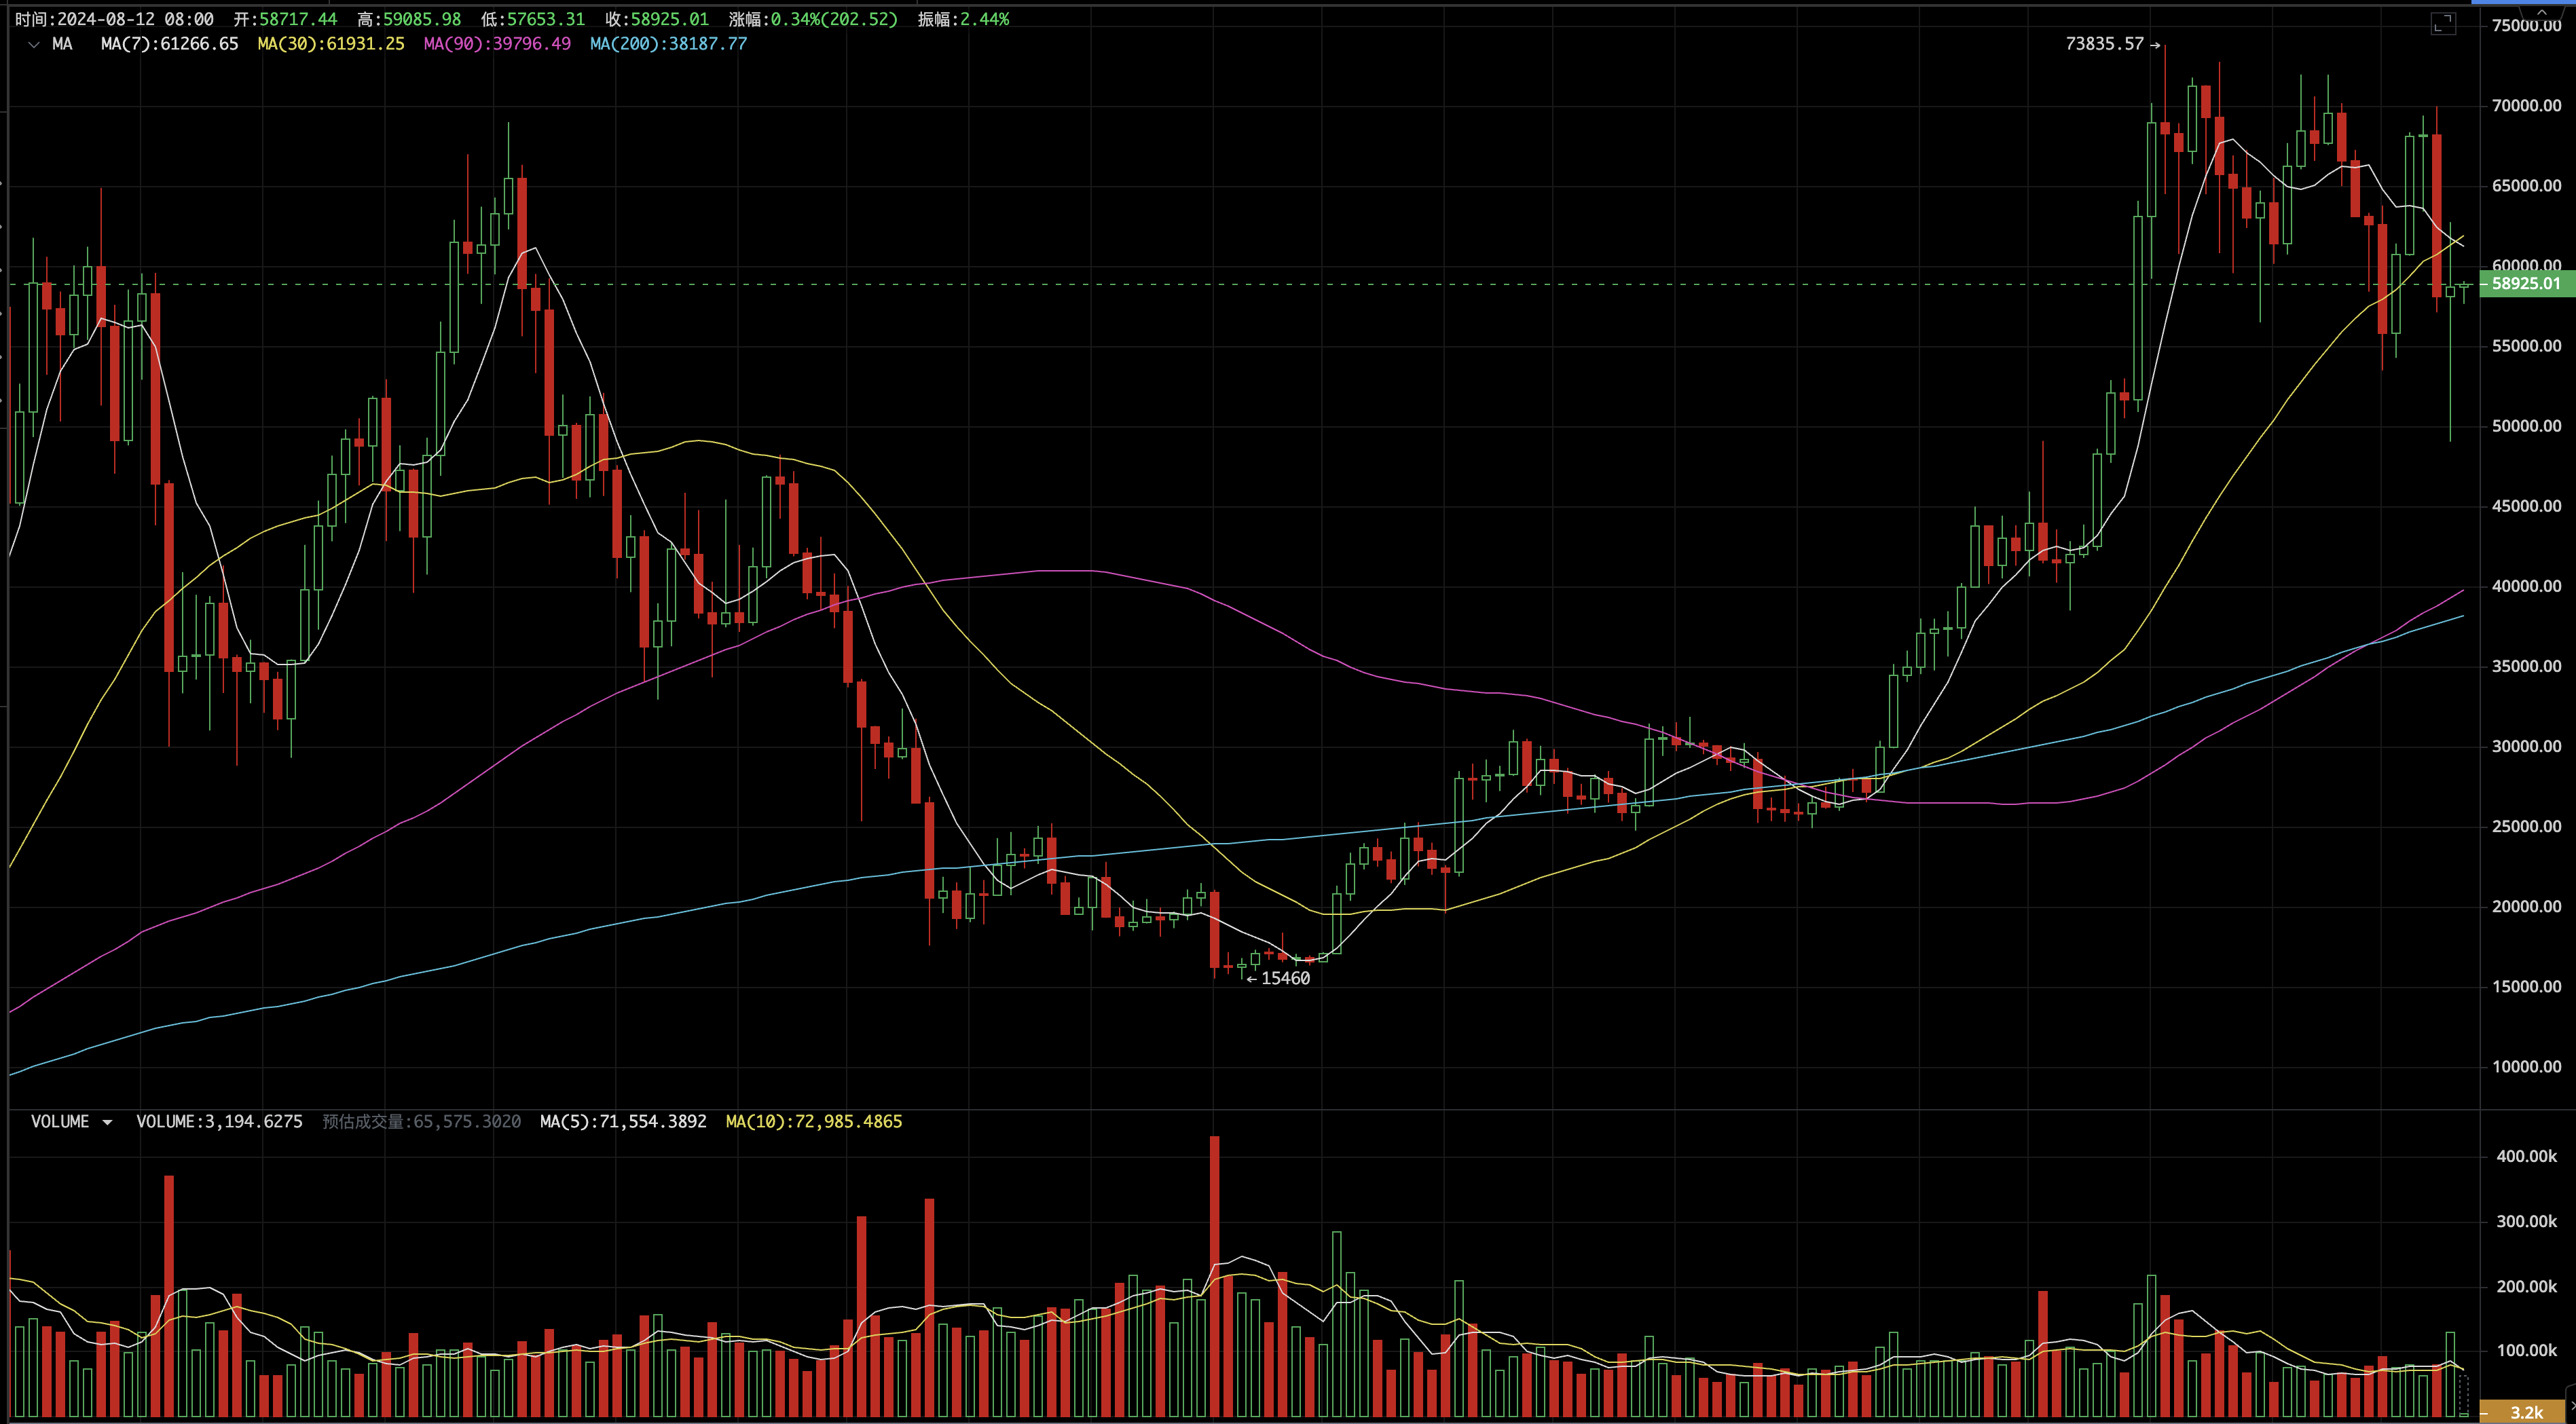Click the fullscreen expand icon on chart
This screenshot has height=1424, width=2576.
tap(2443, 24)
